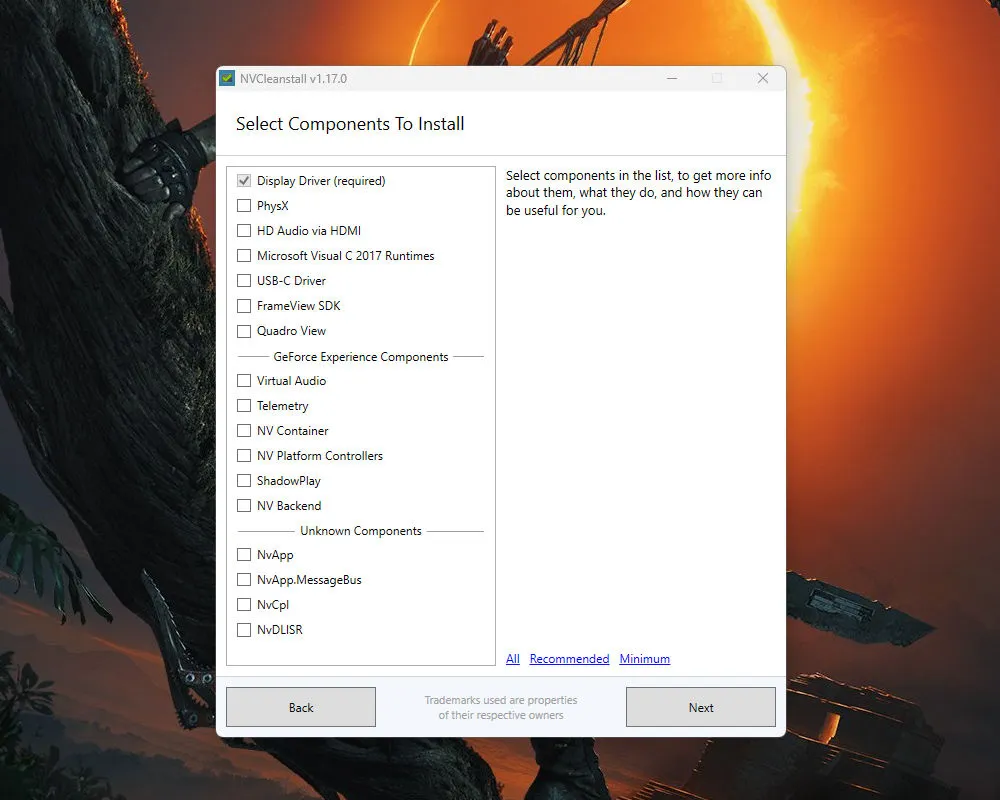Close the NVCleanstall window
Viewport: 1000px width, 800px height.
[x=763, y=78]
